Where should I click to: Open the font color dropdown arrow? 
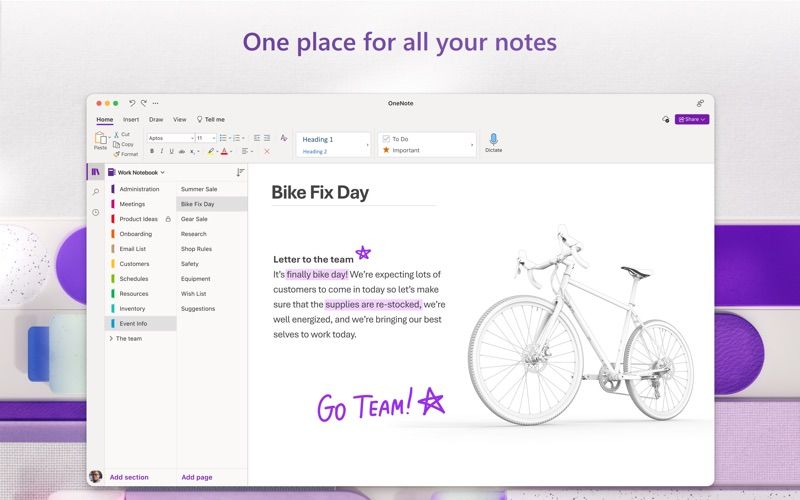[x=231, y=152]
